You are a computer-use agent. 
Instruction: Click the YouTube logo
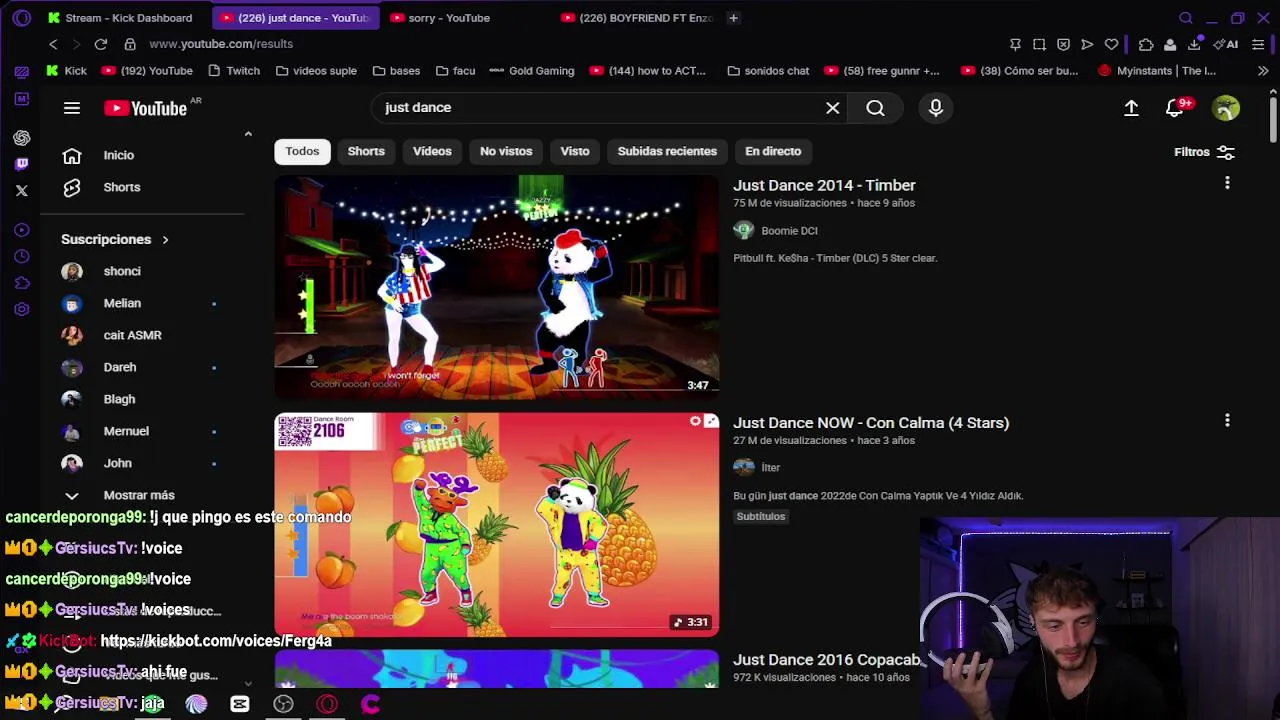146,108
